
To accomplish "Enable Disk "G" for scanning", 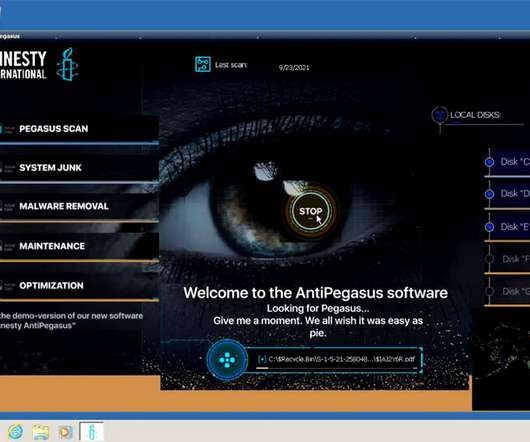I will click(489, 291).
